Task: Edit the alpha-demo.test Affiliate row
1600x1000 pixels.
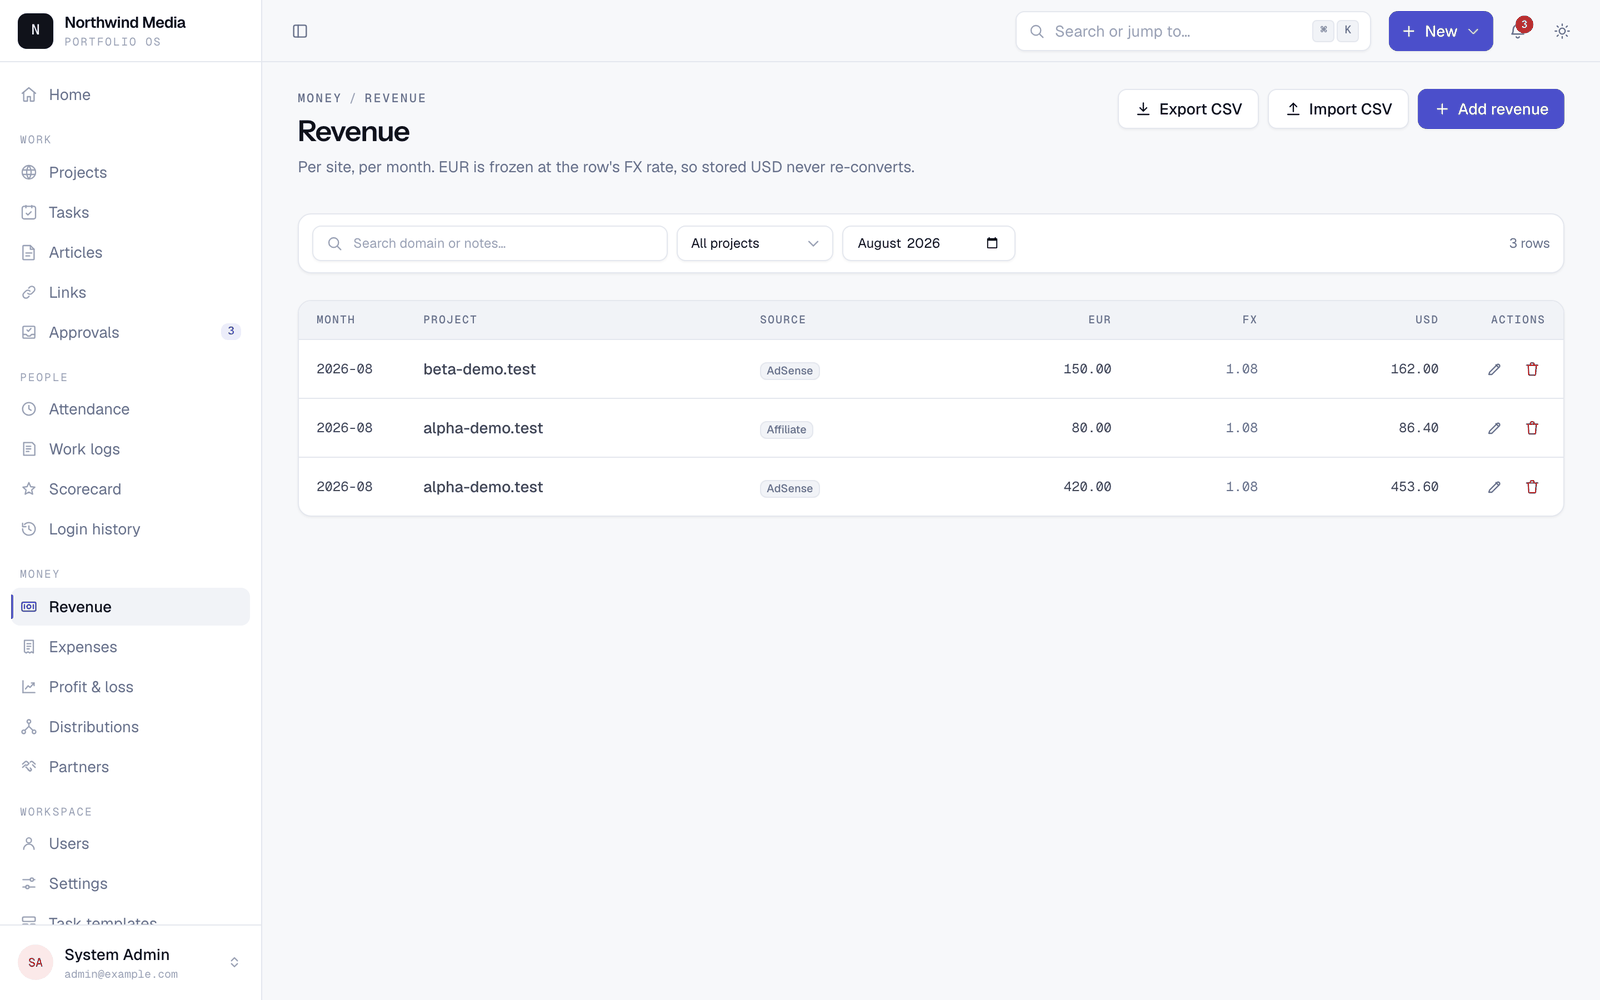Action: [x=1494, y=428]
